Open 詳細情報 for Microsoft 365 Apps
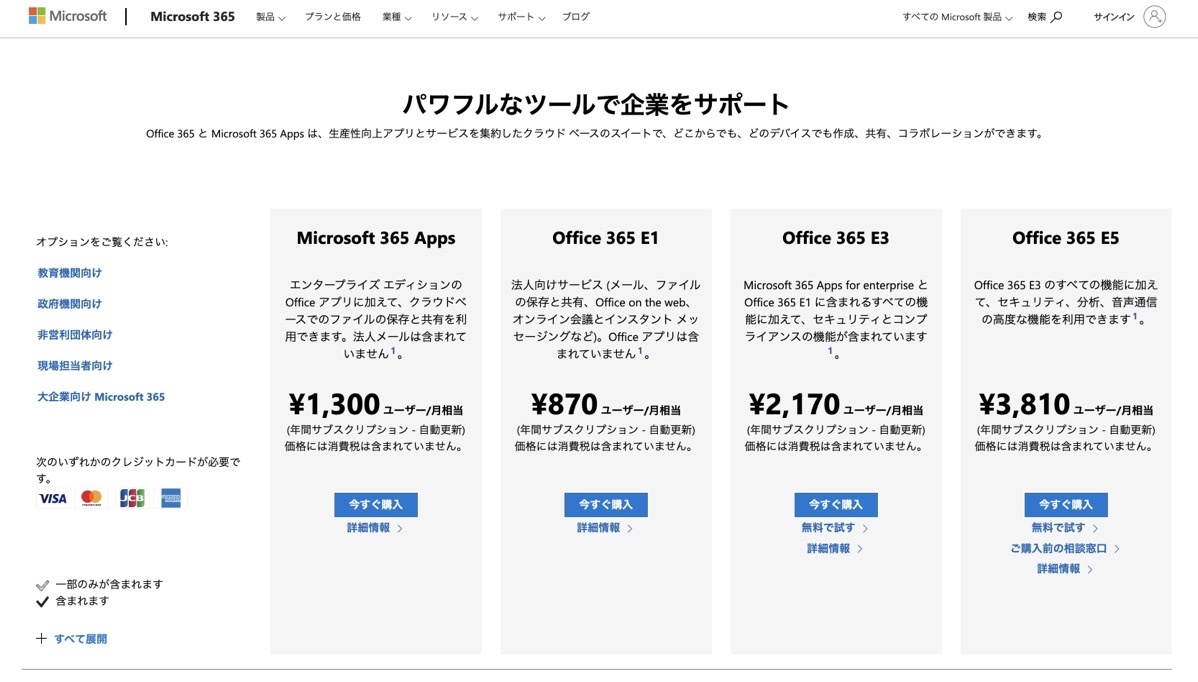This screenshot has width=1198, height=682. tap(374, 528)
